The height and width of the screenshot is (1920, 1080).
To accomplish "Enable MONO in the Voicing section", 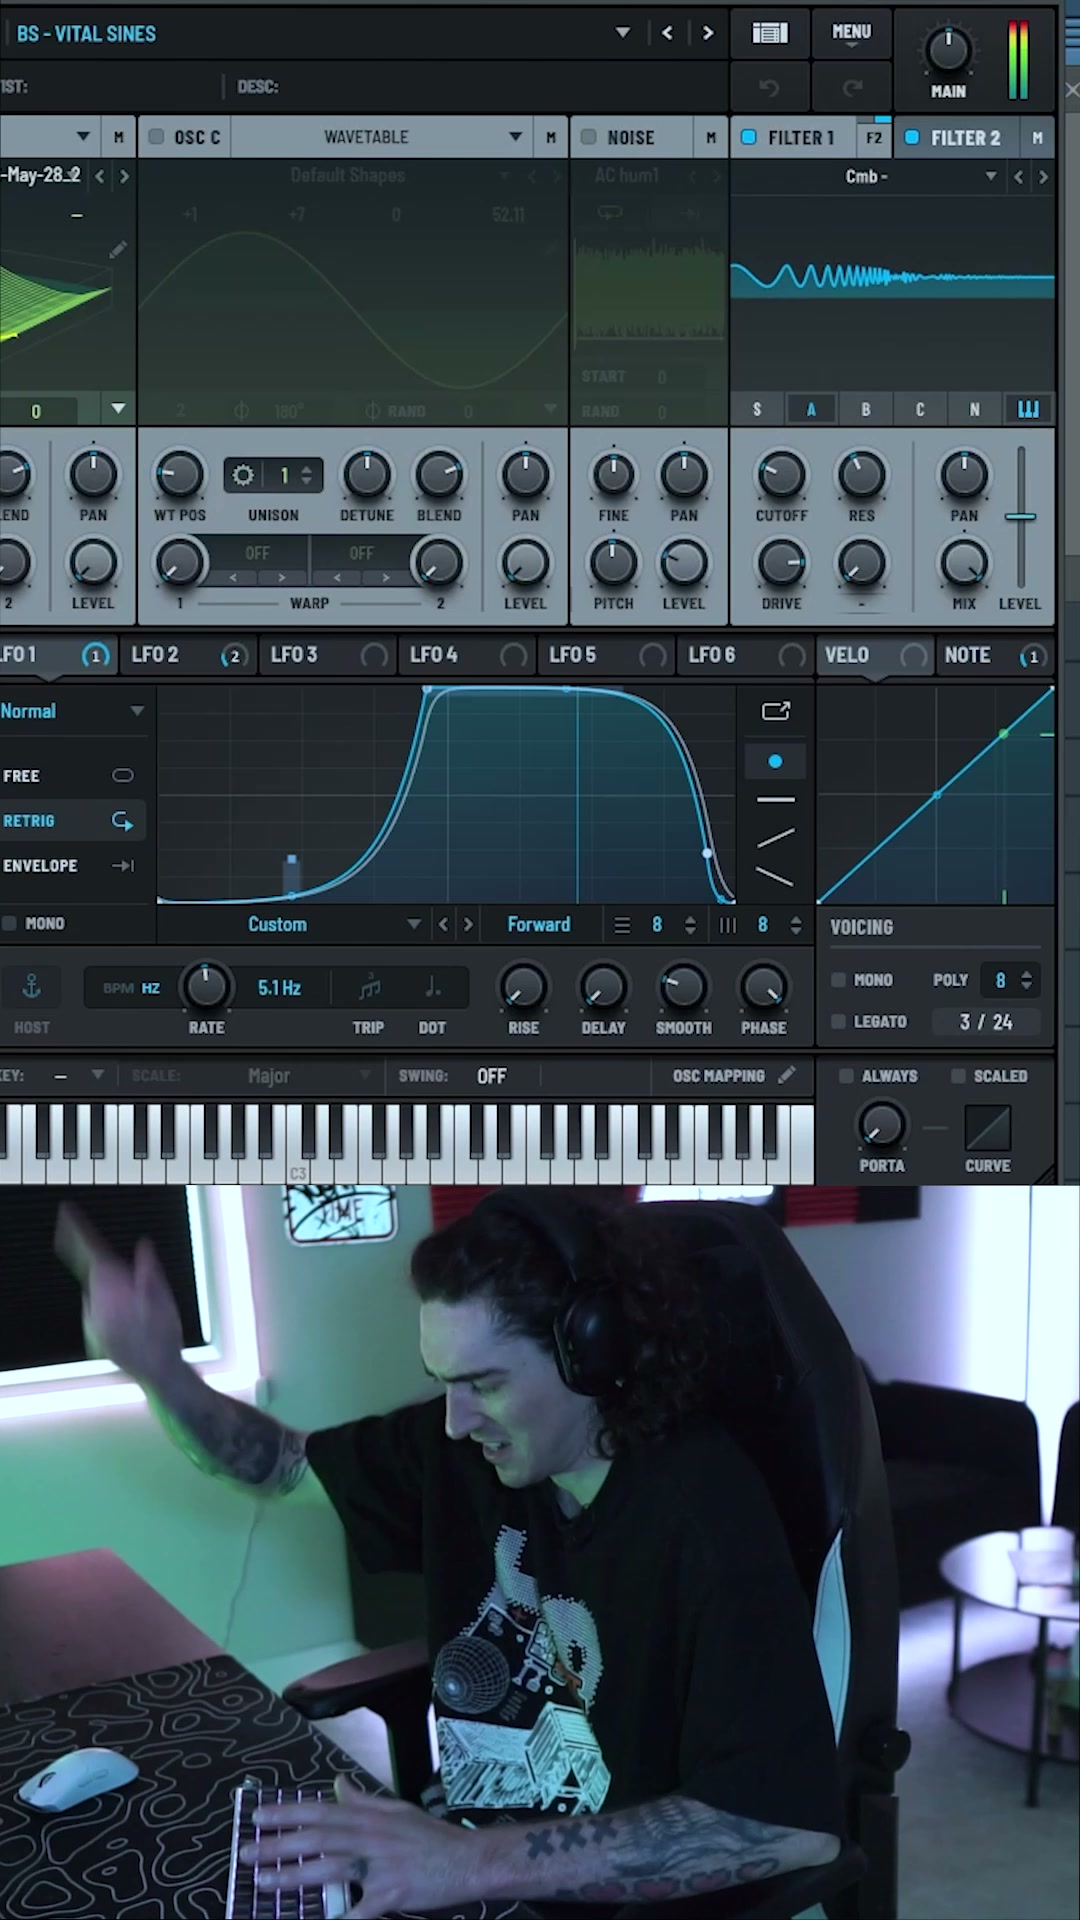I will coord(839,980).
